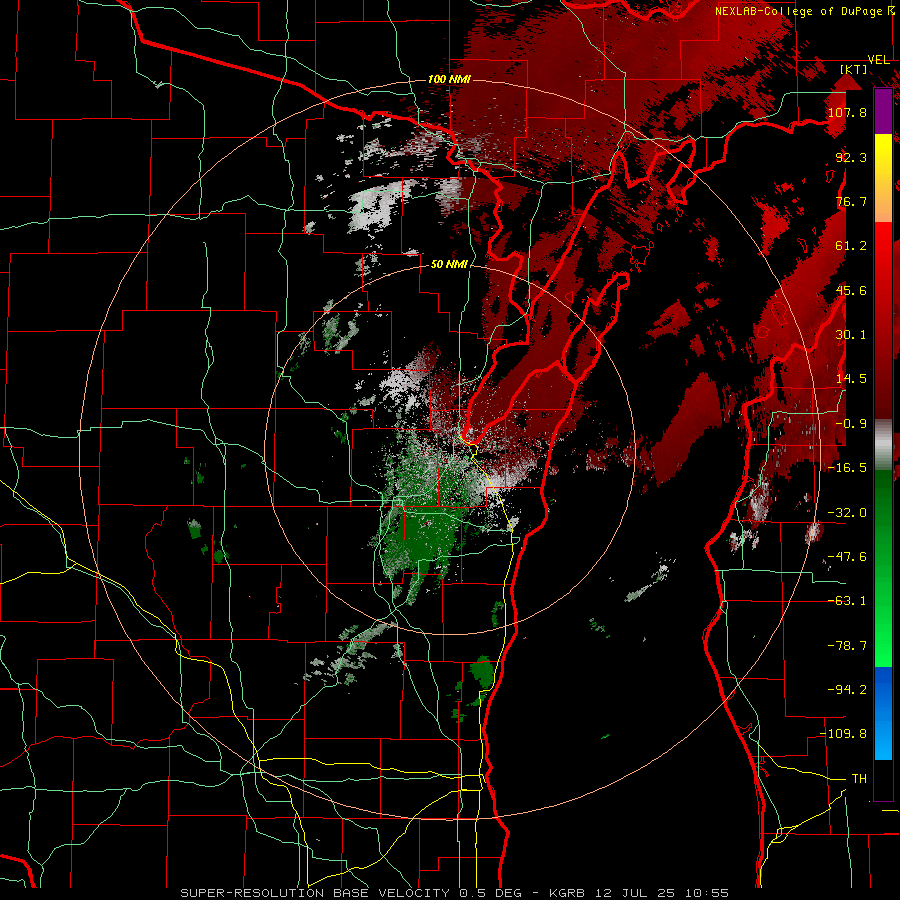The width and height of the screenshot is (900, 900).
Task: Click the -47.6 scale value
Action: pos(847,557)
